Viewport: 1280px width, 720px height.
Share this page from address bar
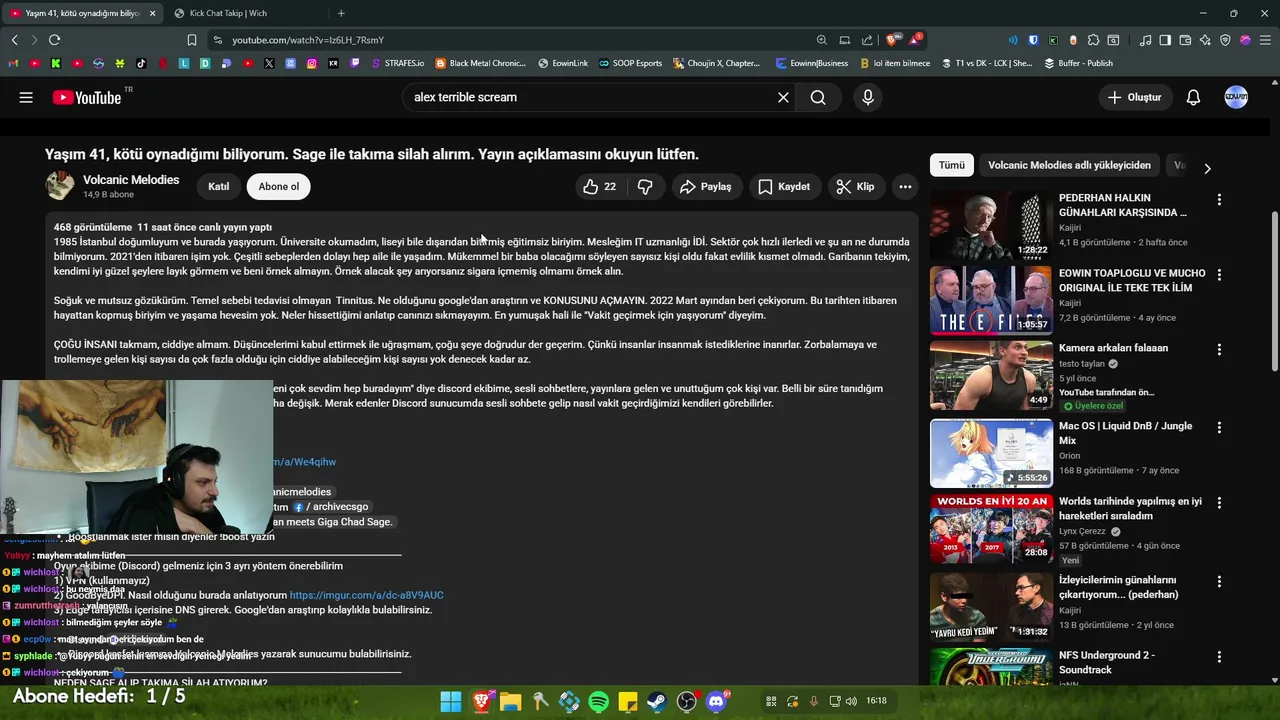[x=867, y=40]
